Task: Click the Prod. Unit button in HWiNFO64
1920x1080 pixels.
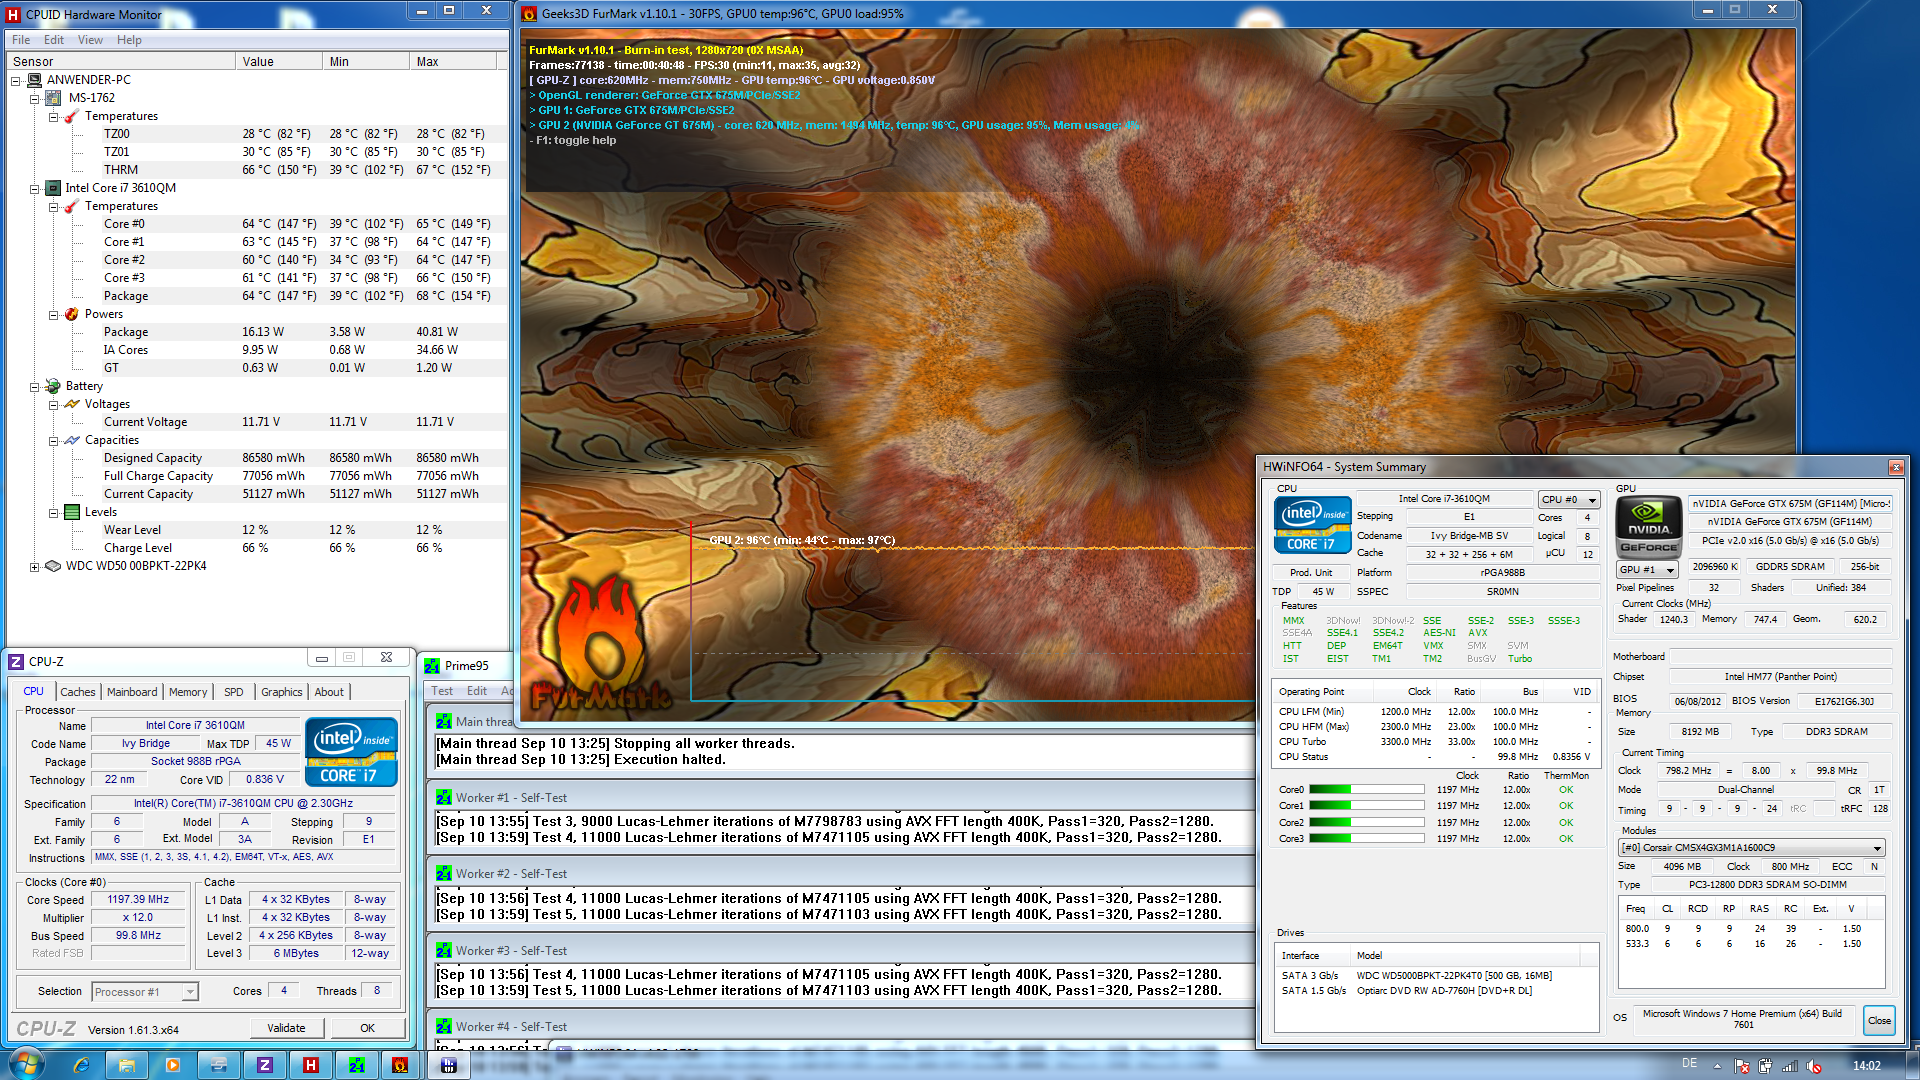Action: (1310, 573)
